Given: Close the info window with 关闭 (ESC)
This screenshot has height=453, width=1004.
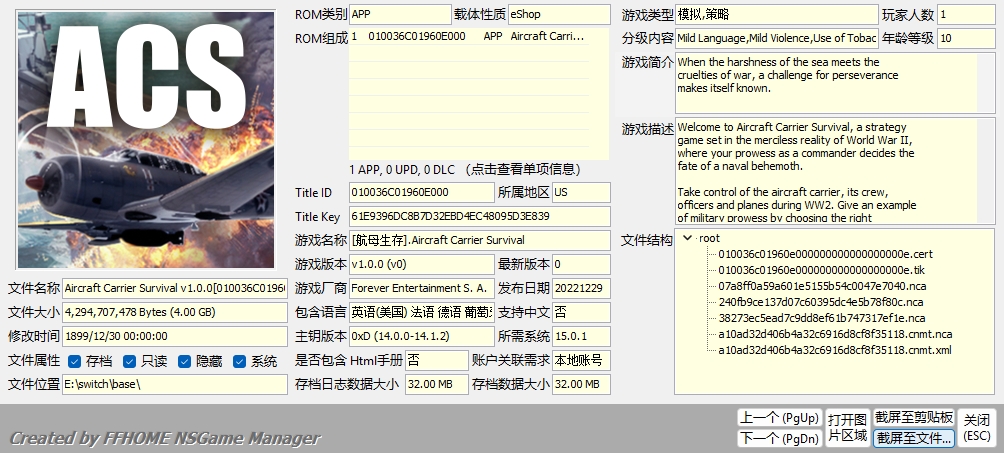Looking at the screenshot, I should click(x=977, y=428).
